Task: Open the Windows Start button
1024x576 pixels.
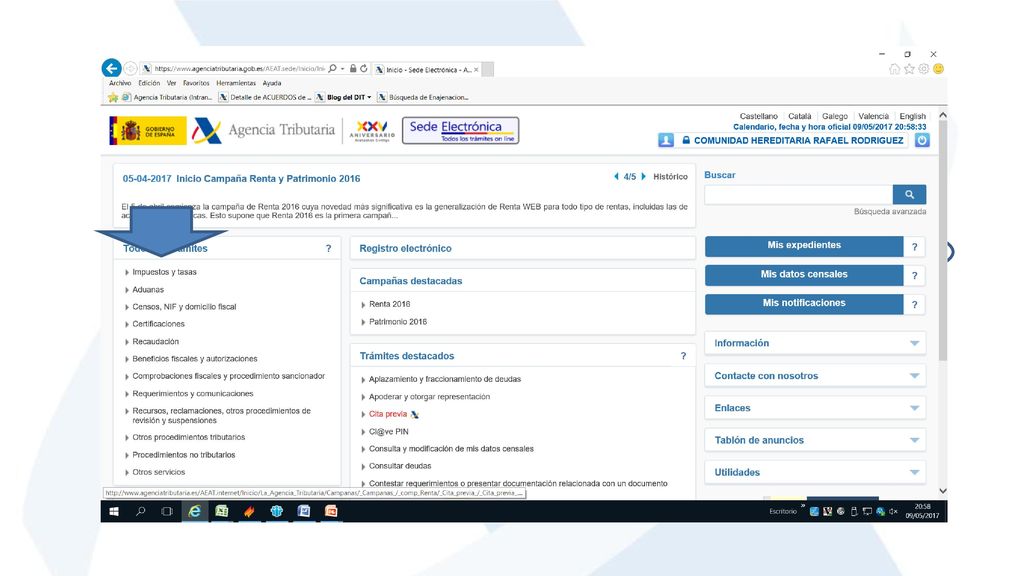Action: pyautogui.click(x=114, y=511)
